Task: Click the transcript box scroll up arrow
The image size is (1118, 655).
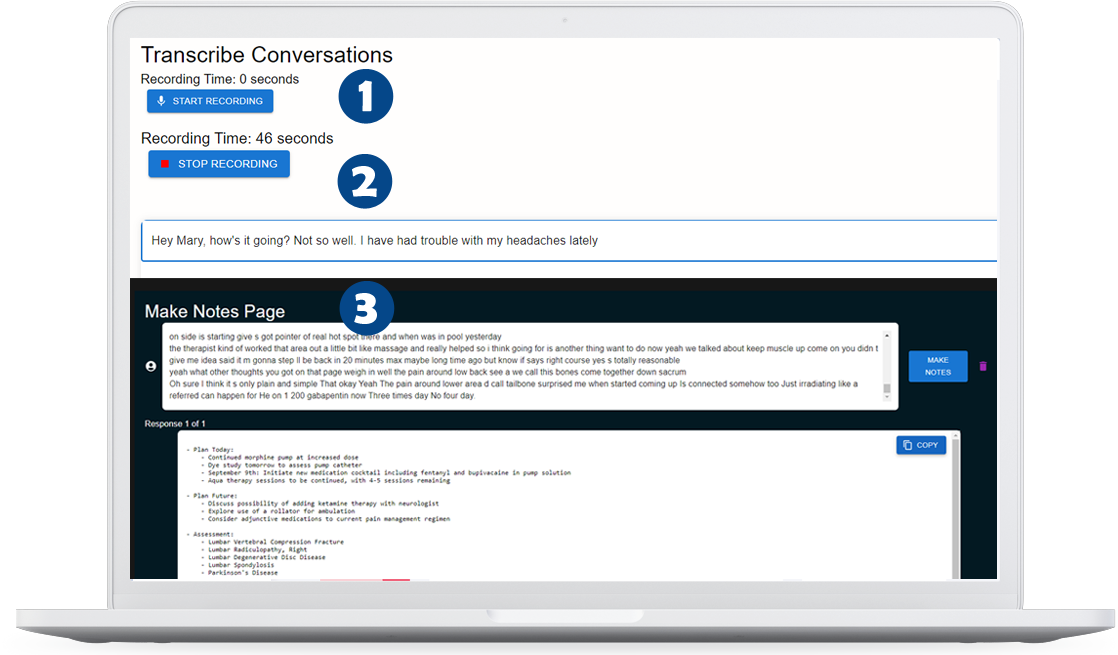Action: tap(886, 335)
